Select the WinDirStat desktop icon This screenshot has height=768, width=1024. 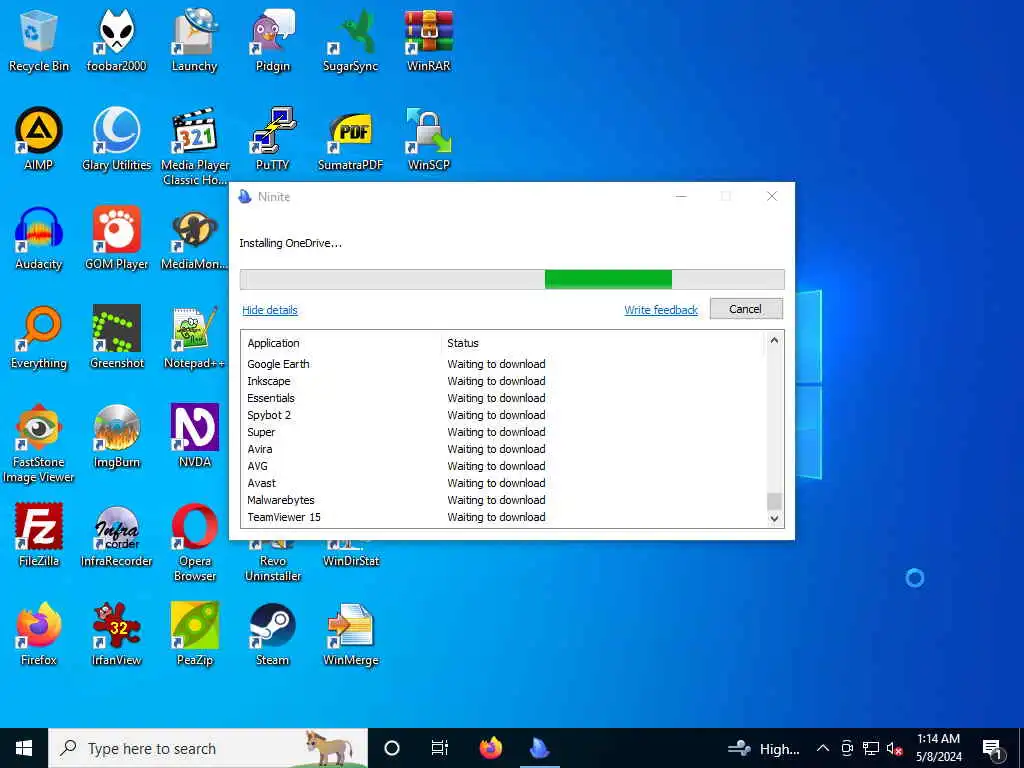(x=350, y=555)
